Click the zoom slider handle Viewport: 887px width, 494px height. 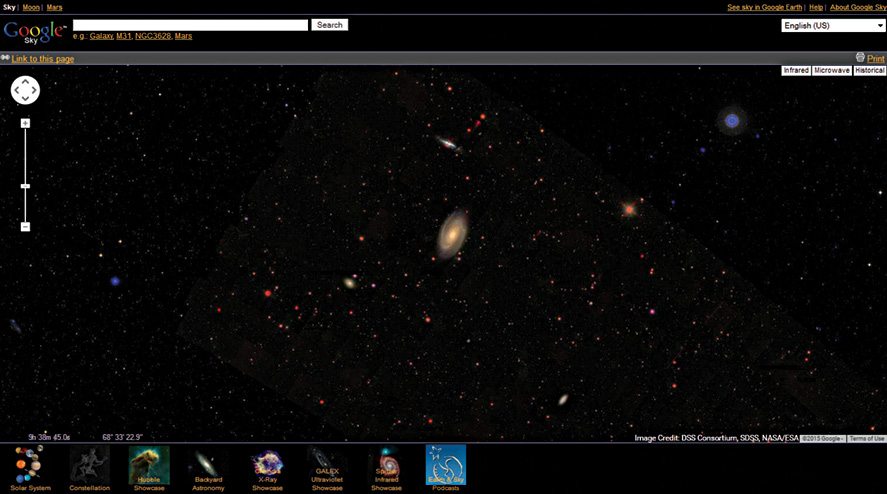pos(25,186)
